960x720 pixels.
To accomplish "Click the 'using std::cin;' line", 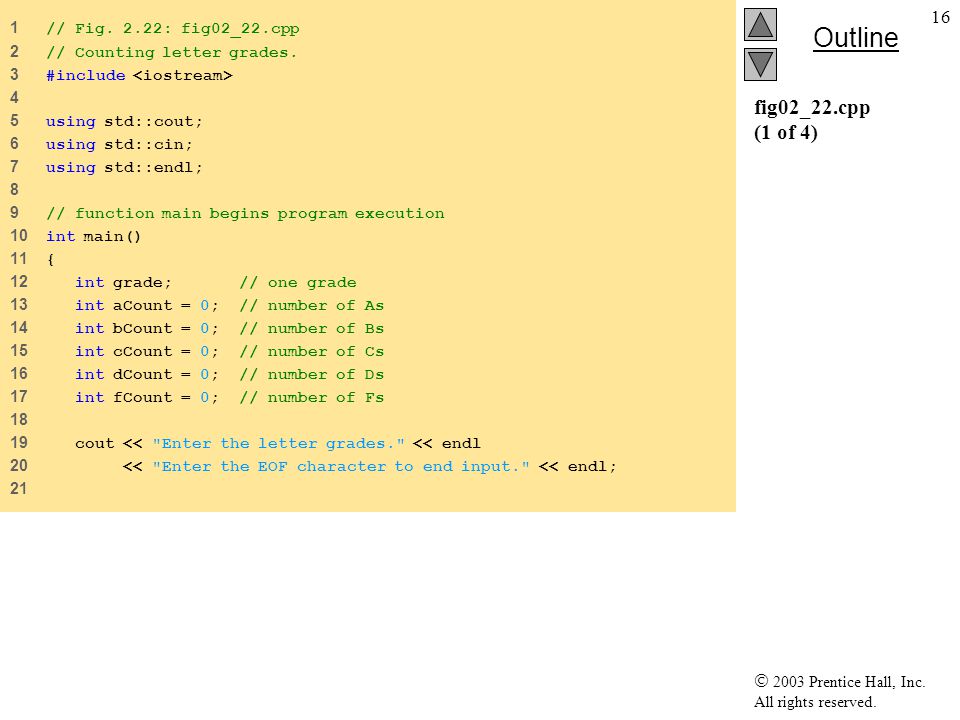I will tap(119, 144).
